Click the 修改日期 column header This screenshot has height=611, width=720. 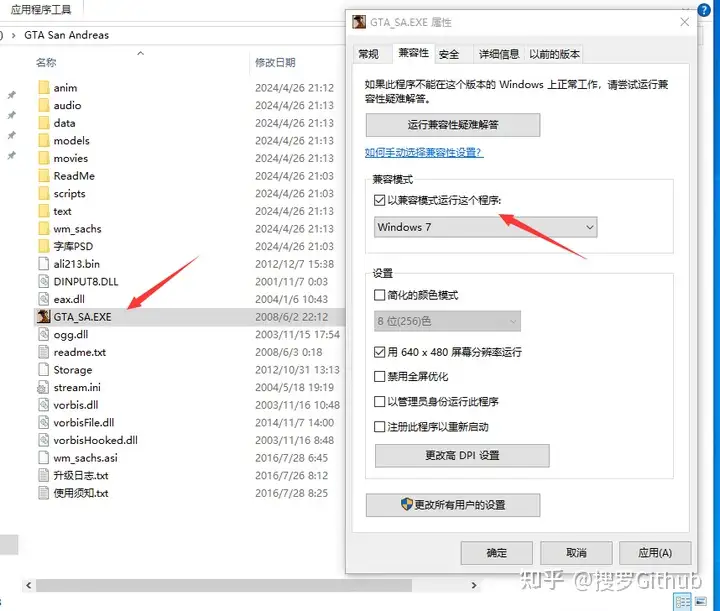275,62
